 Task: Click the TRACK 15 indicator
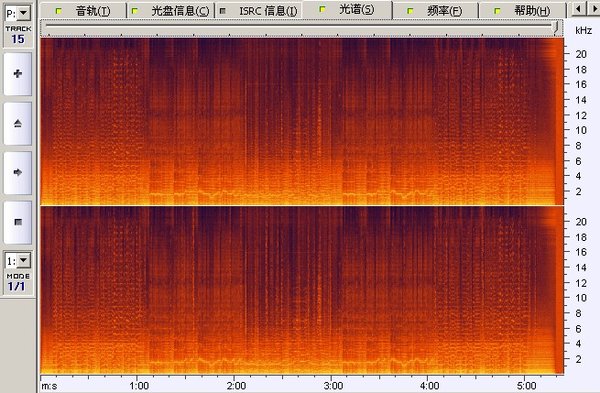coord(18,35)
